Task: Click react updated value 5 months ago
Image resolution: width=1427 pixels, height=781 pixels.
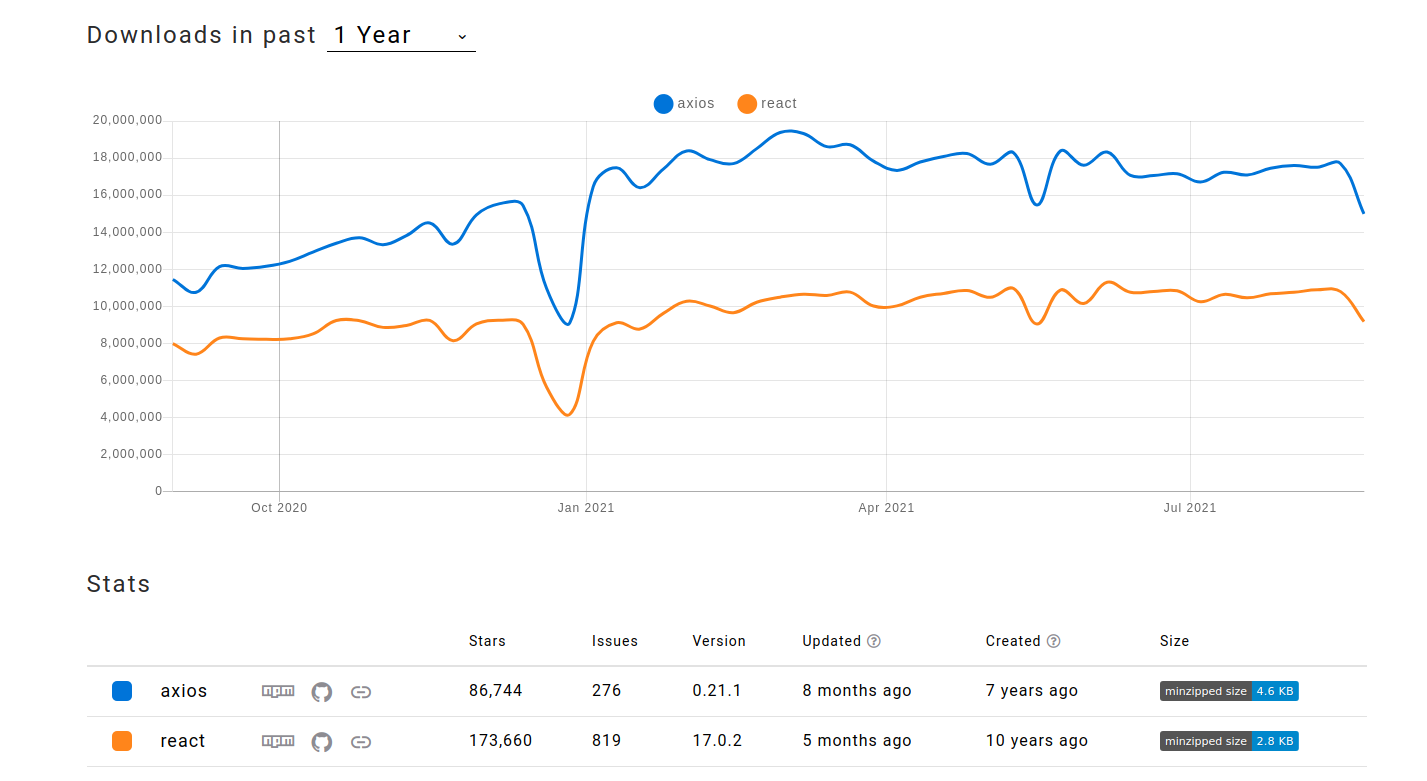Action: [857, 741]
